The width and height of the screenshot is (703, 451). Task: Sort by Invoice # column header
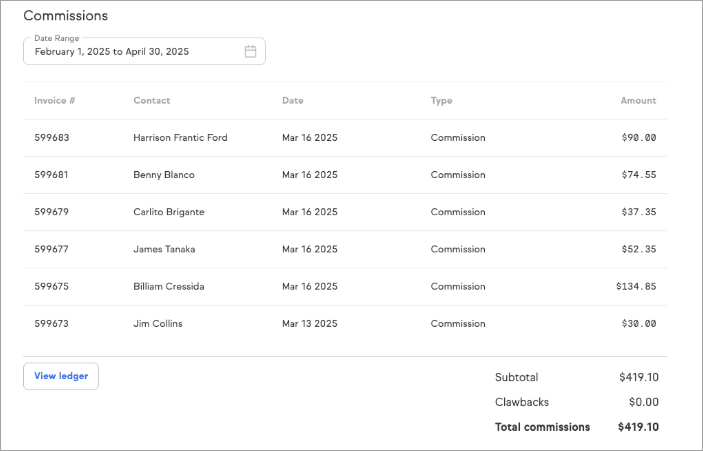coord(55,101)
